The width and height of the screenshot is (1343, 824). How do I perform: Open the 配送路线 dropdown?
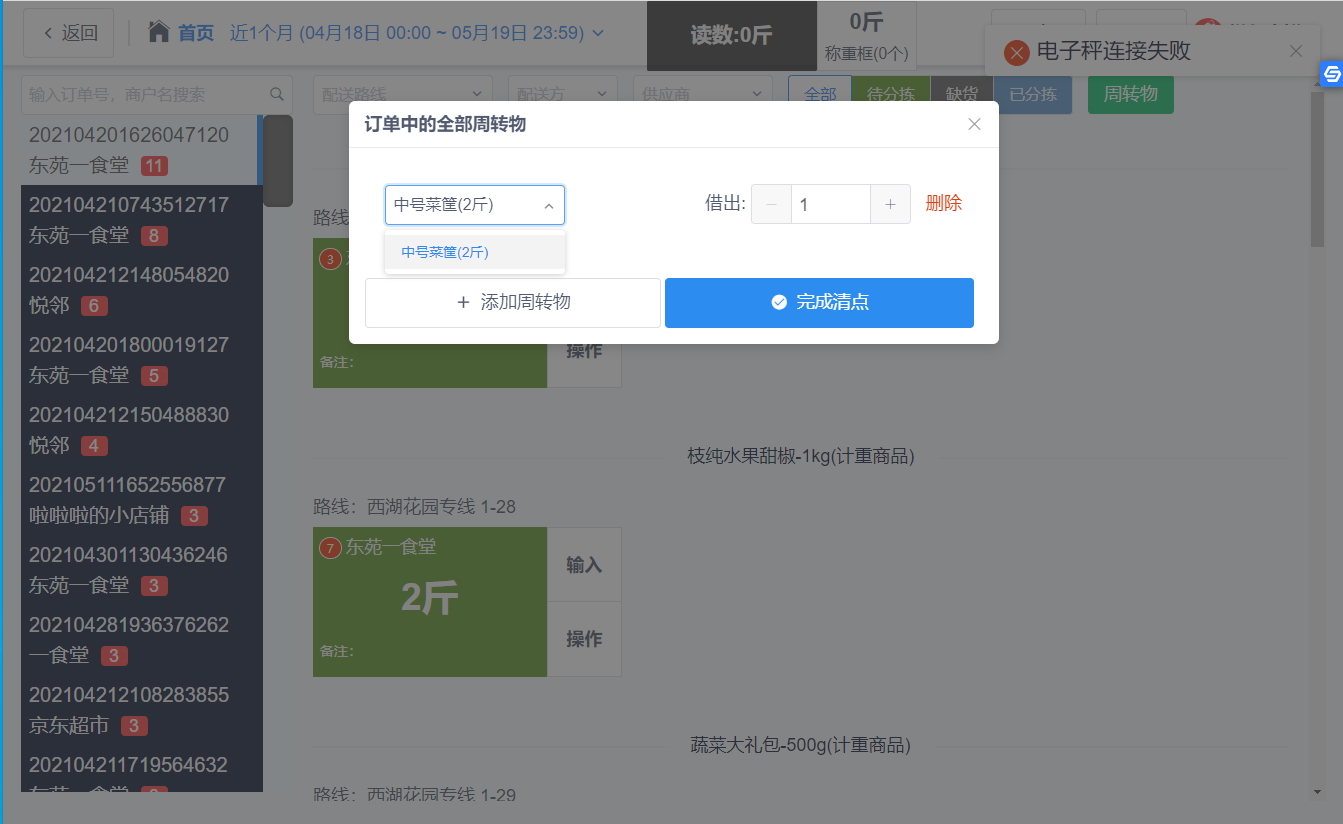click(402, 94)
